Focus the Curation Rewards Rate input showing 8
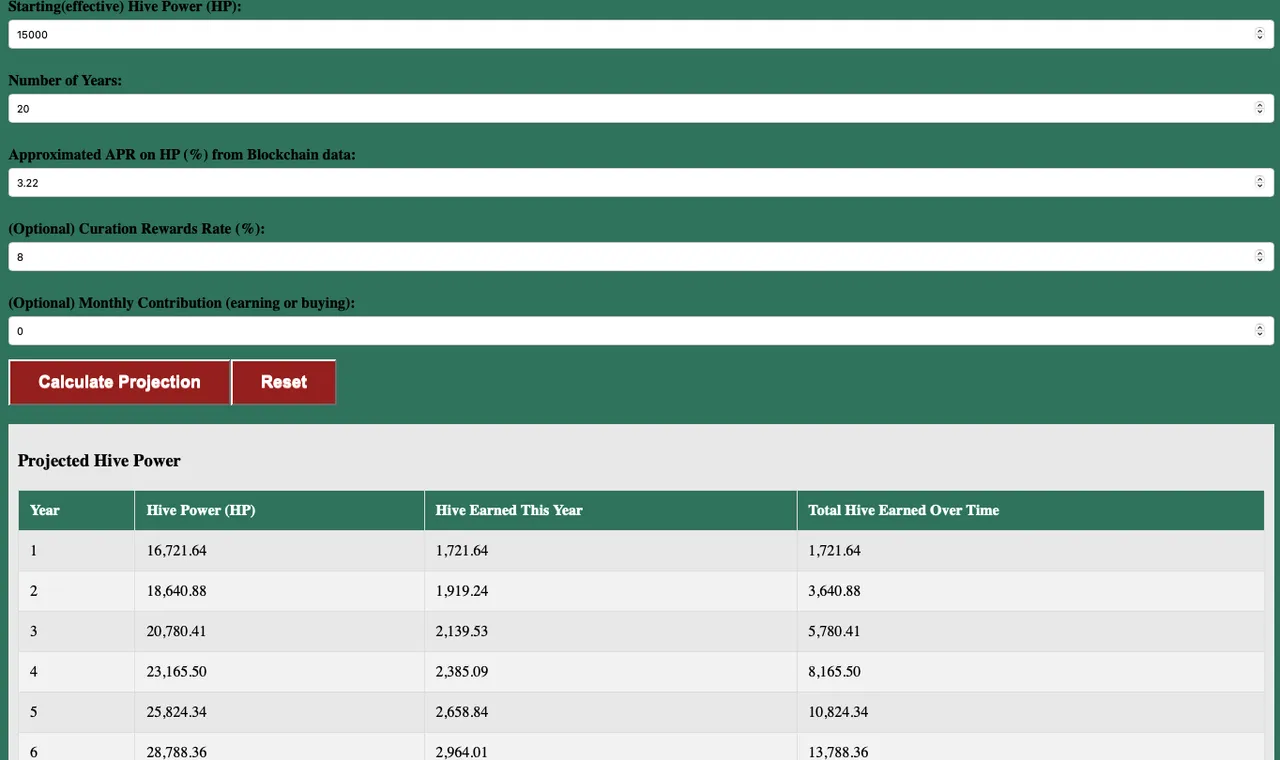Screen dimensions: 1280x760 pyautogui.click(x=641, y=257)
